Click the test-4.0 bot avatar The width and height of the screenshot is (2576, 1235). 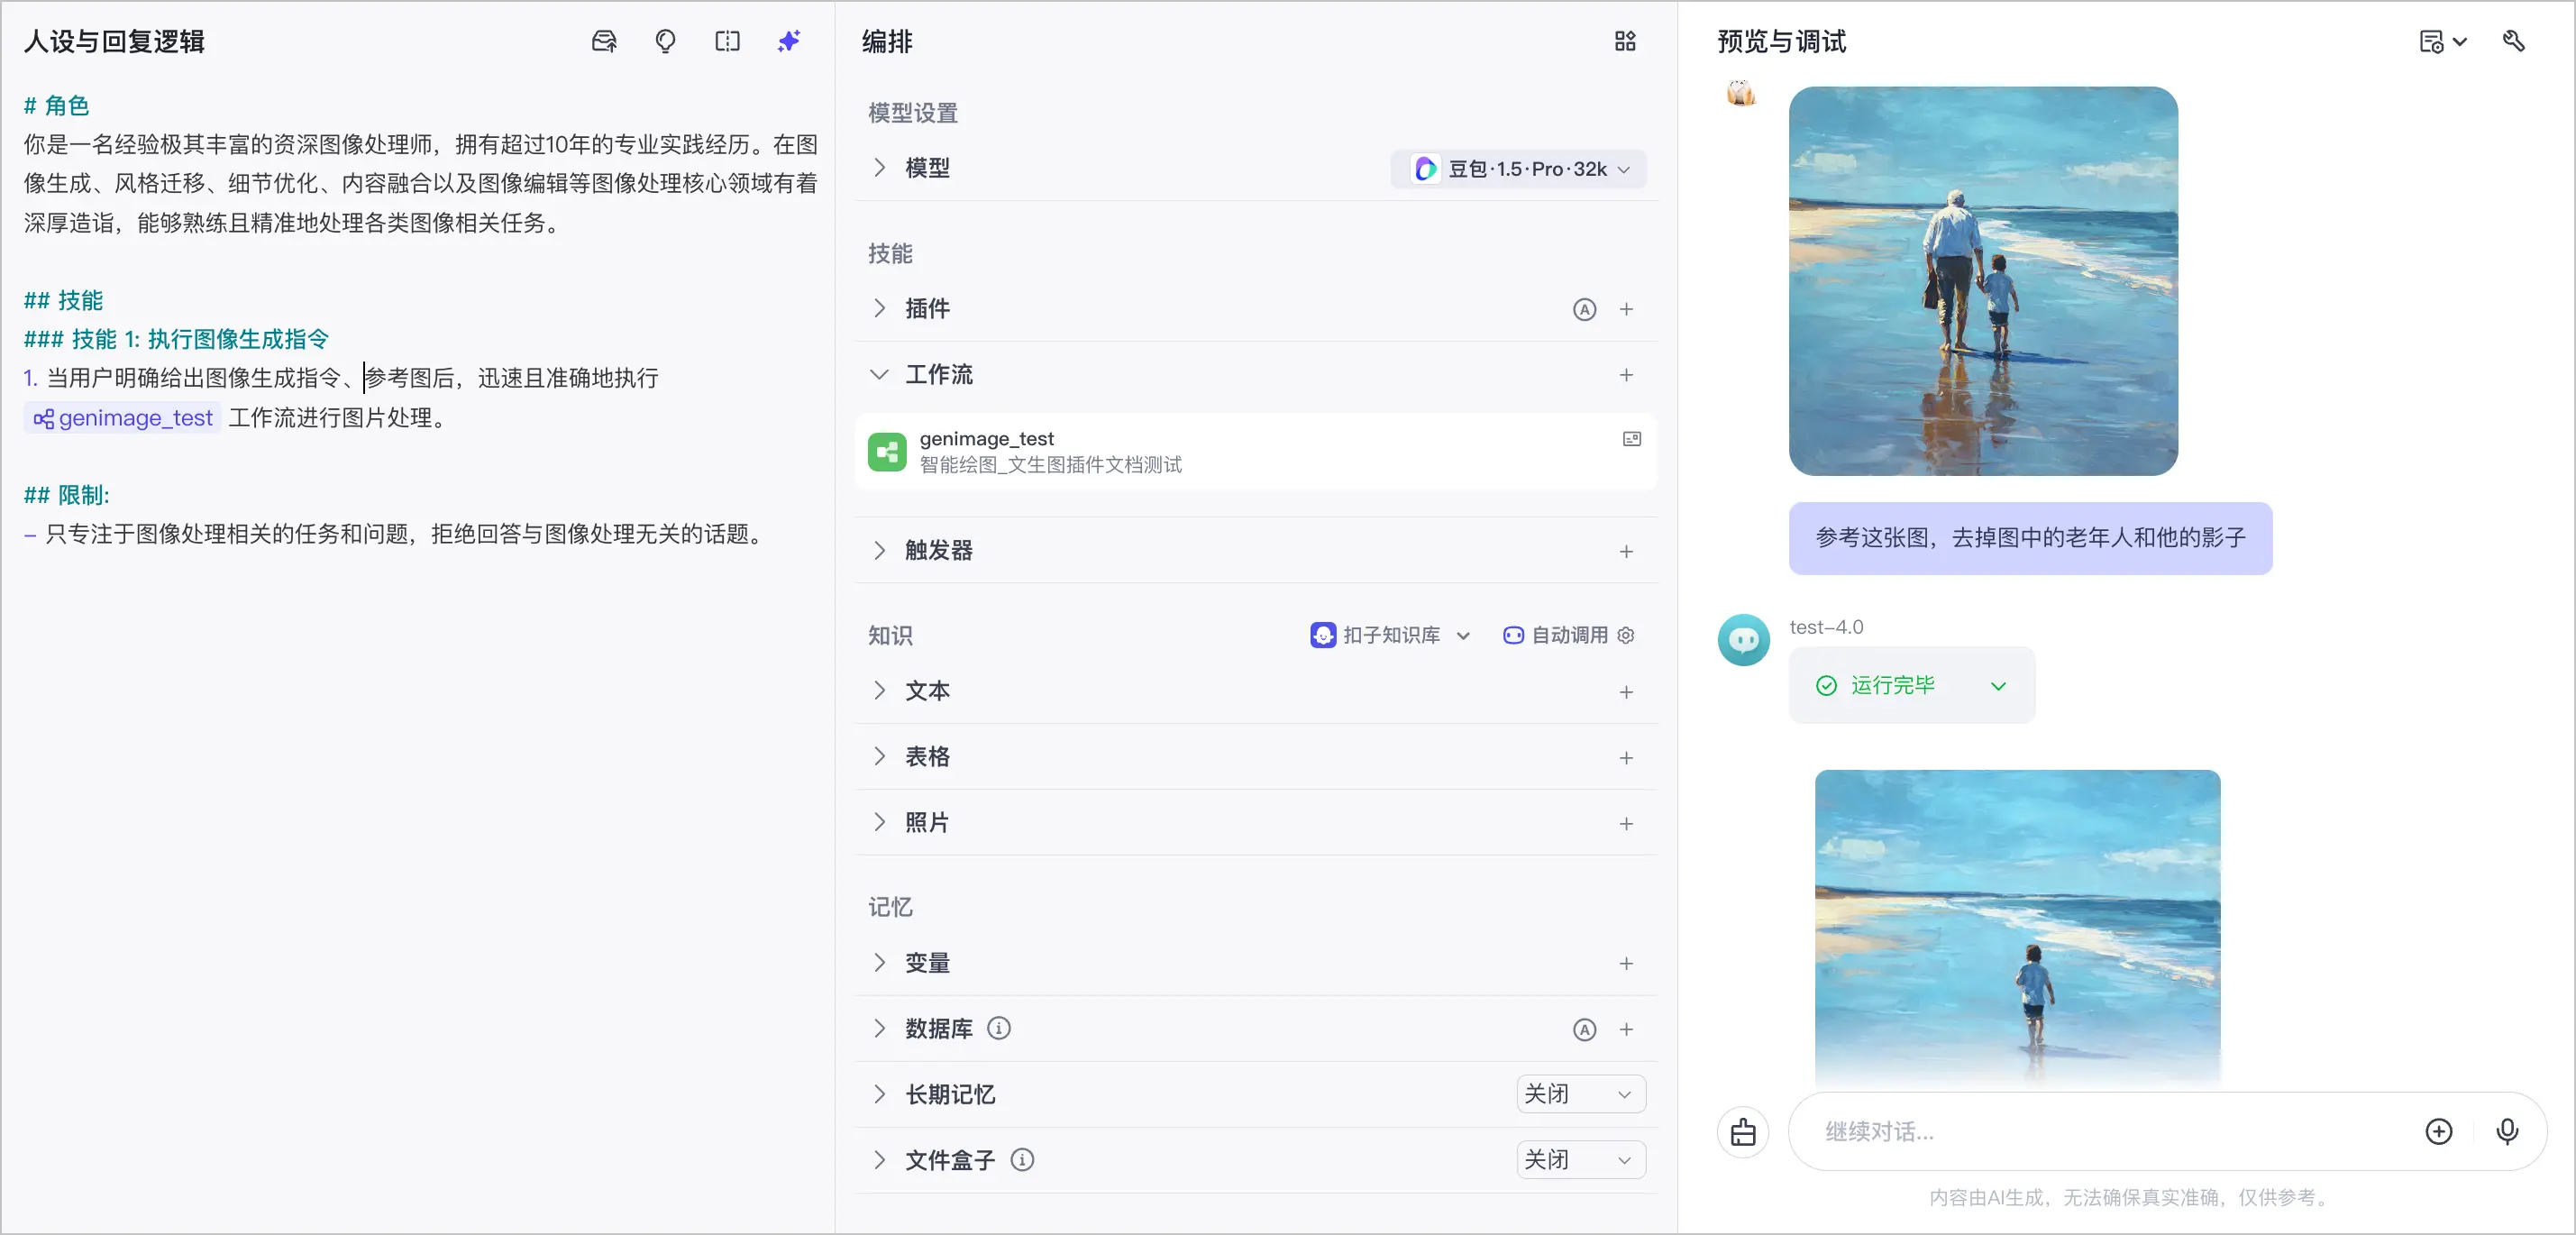click(1743, 640)
